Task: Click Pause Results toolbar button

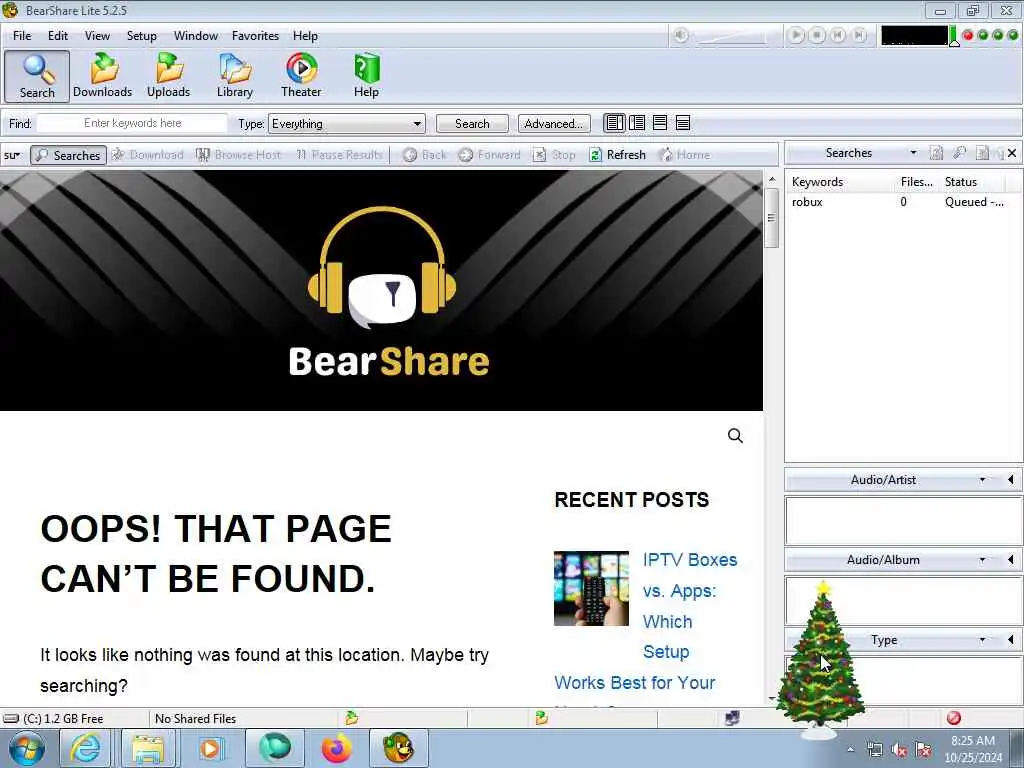Action: [x=339, y=155]
